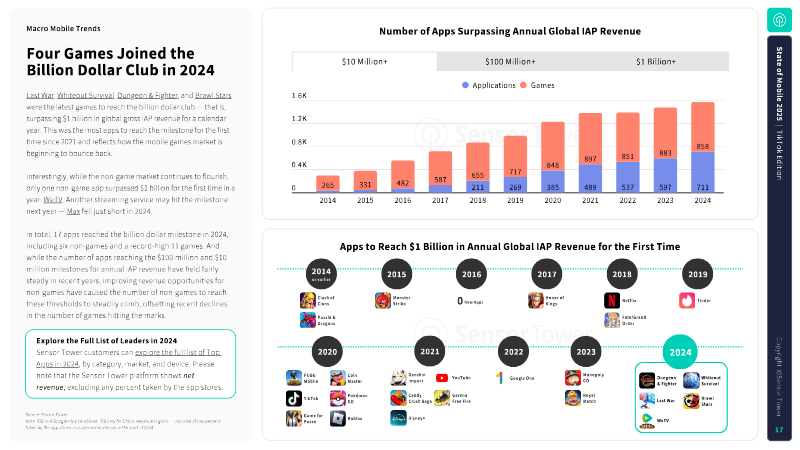Click the Sensor Tower logo at top right
This screenshot has width=800, height=450.
pyautogui.click(x=779, y=20)
